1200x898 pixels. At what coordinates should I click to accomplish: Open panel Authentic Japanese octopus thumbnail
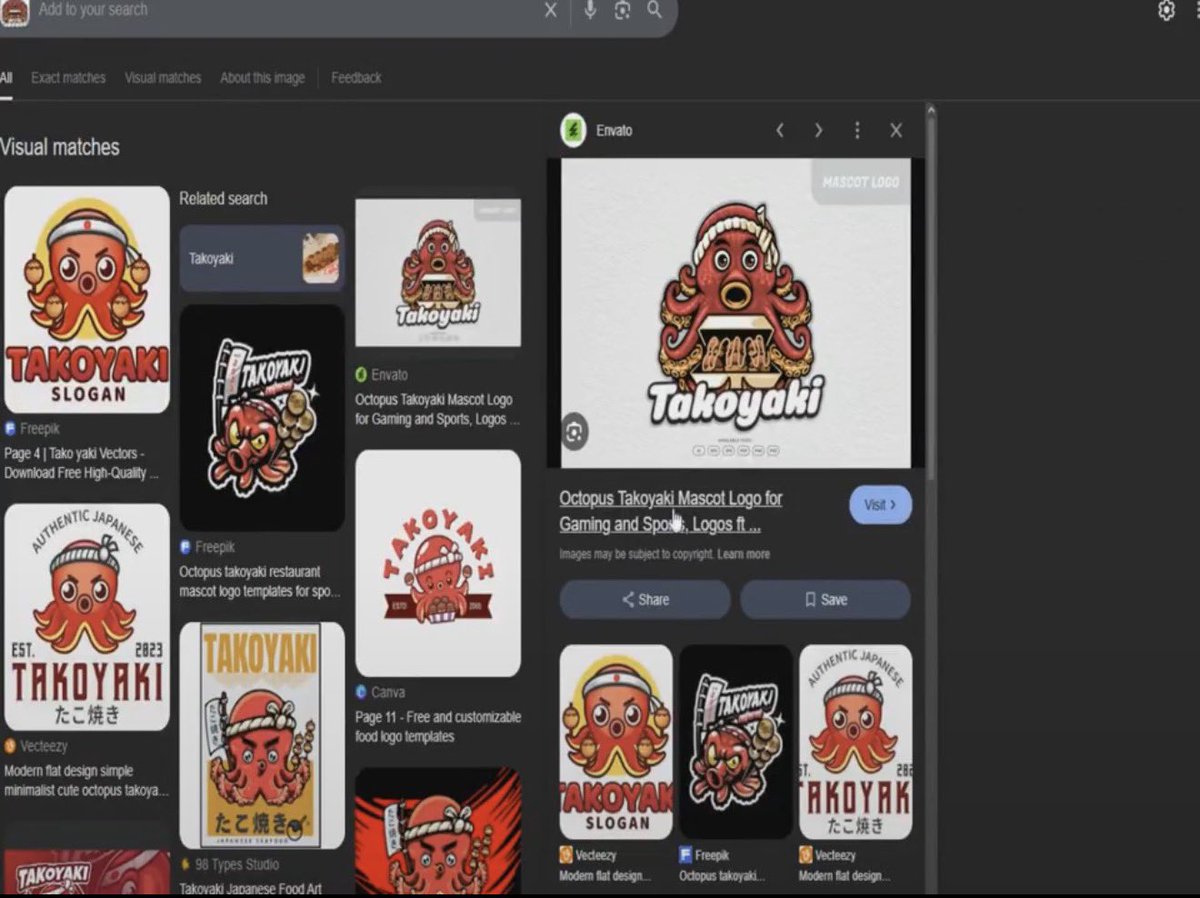pyautogui.click(x=856, y=742)
